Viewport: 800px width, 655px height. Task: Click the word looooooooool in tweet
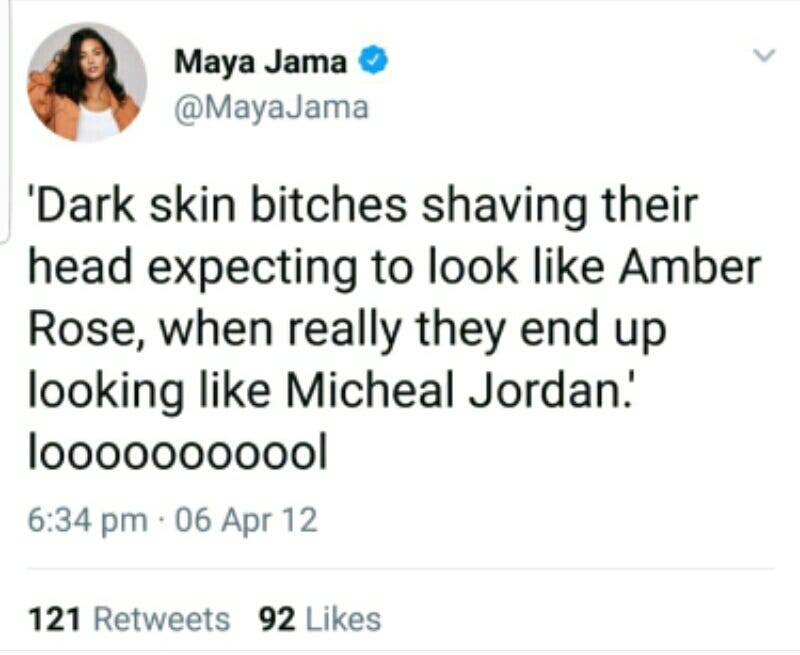pyautogui.click(x=178, y=451)
